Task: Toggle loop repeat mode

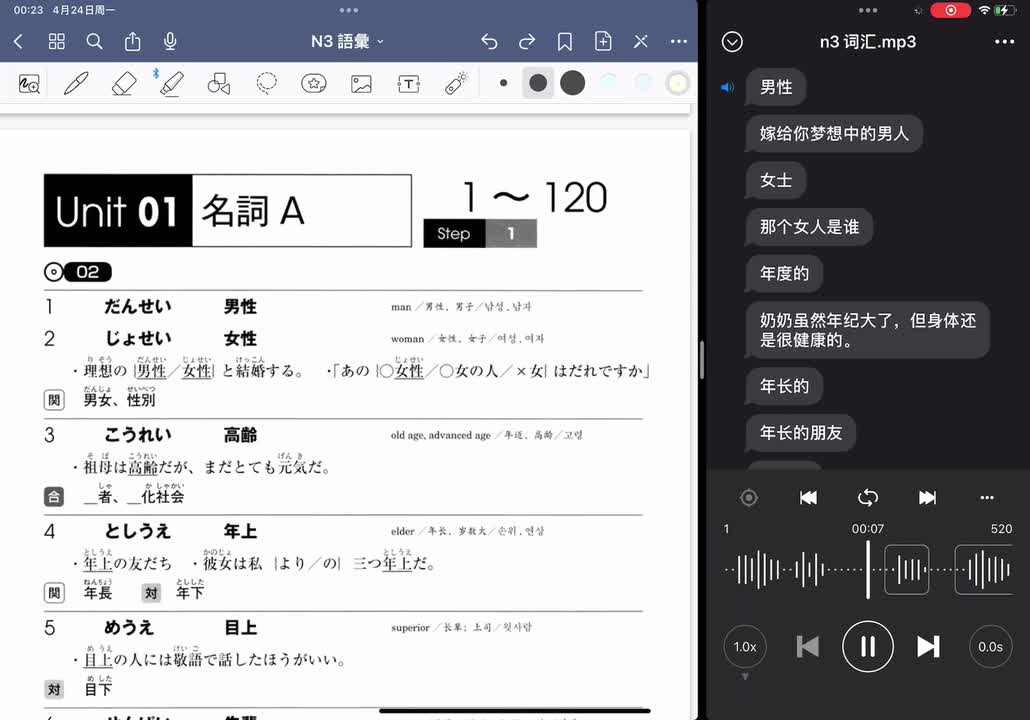Action: [868, 497]
